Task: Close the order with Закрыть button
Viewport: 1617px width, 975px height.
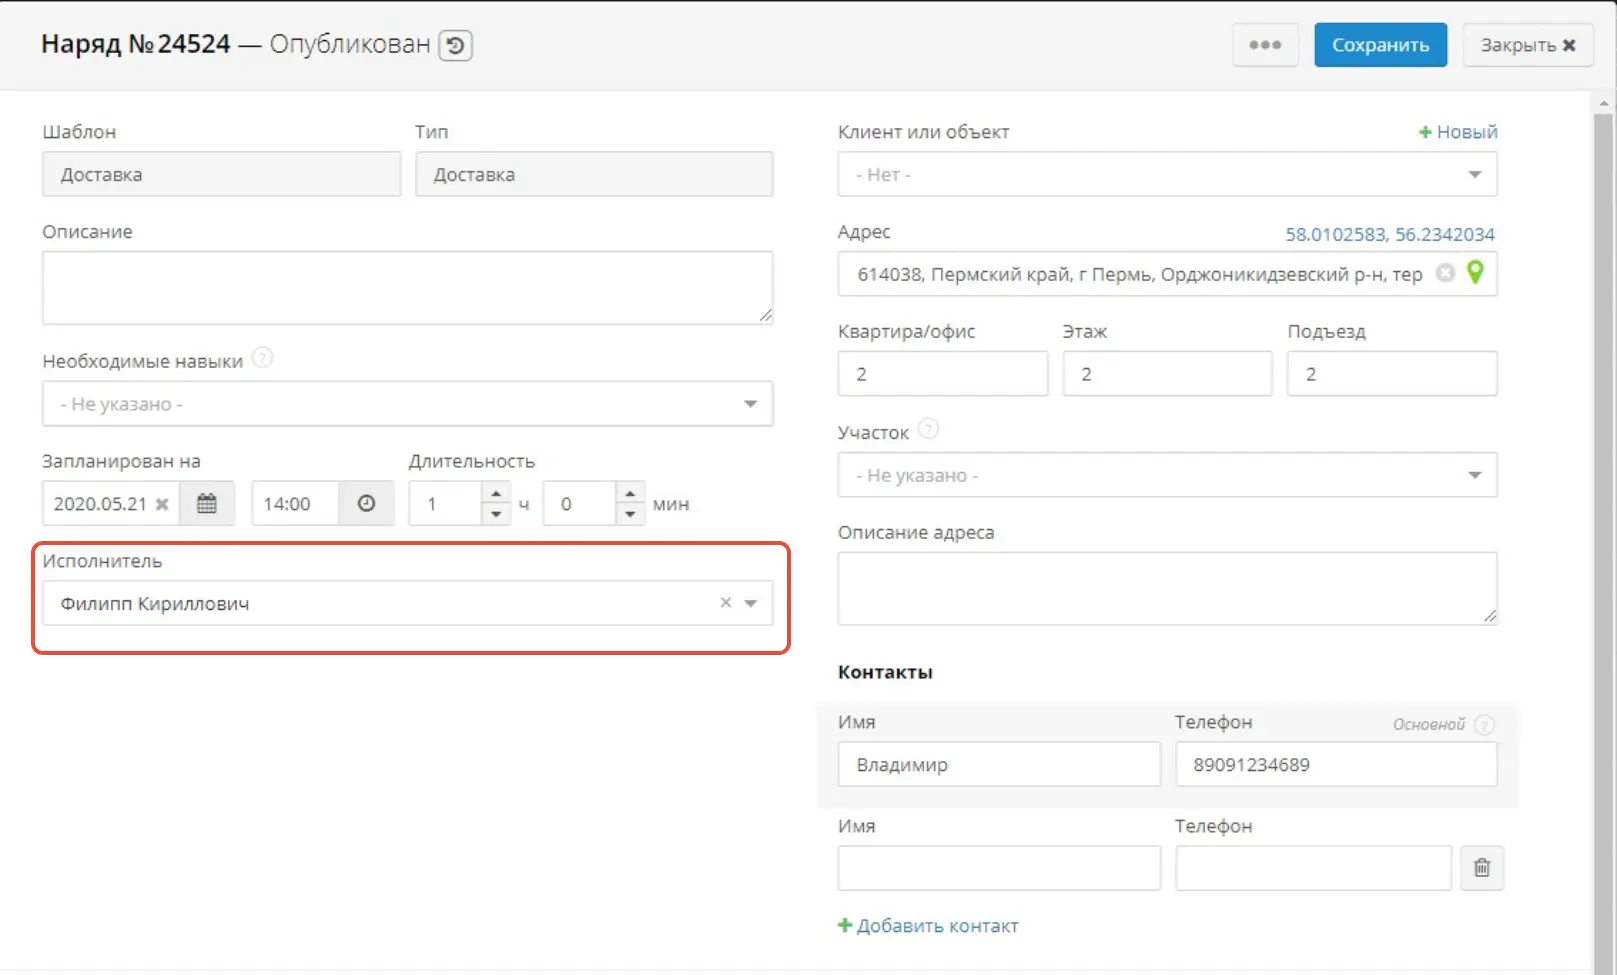Action: (x=1527, y=45)
